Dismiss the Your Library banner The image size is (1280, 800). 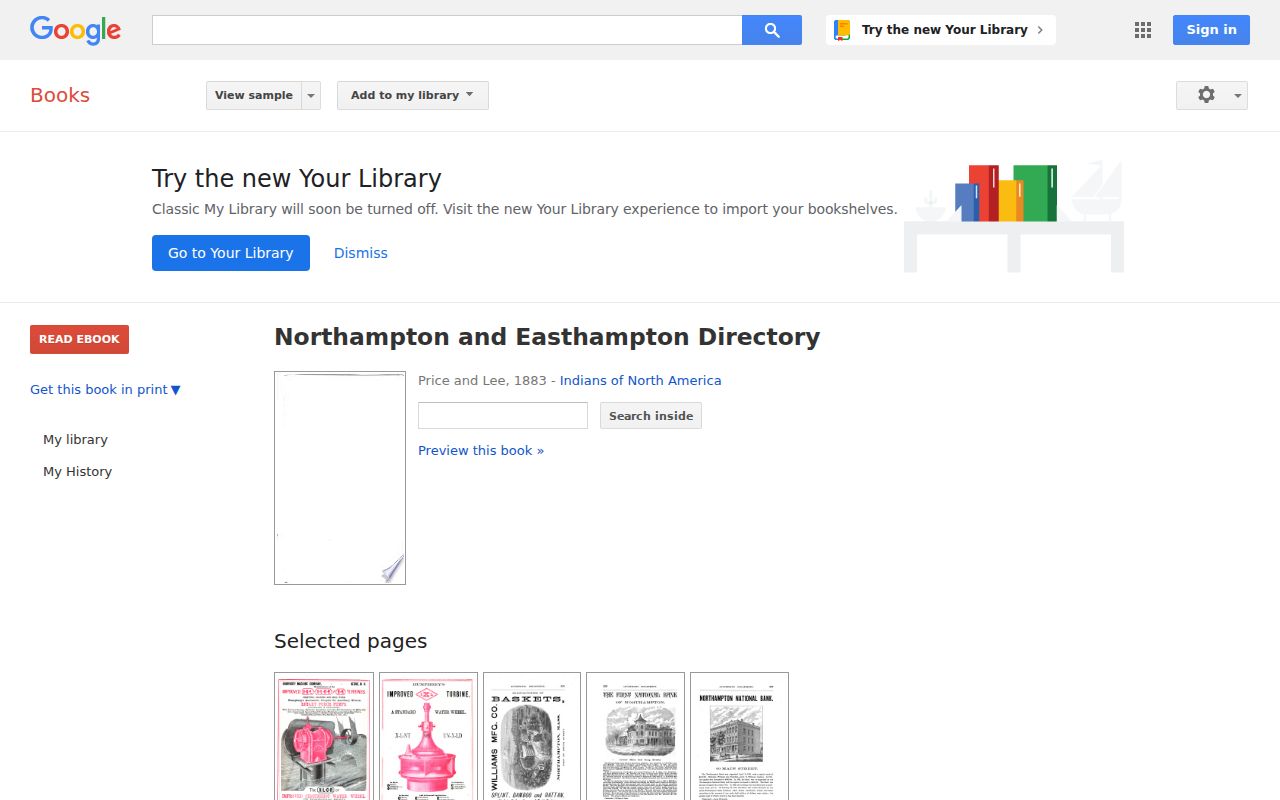coord(361,253)
